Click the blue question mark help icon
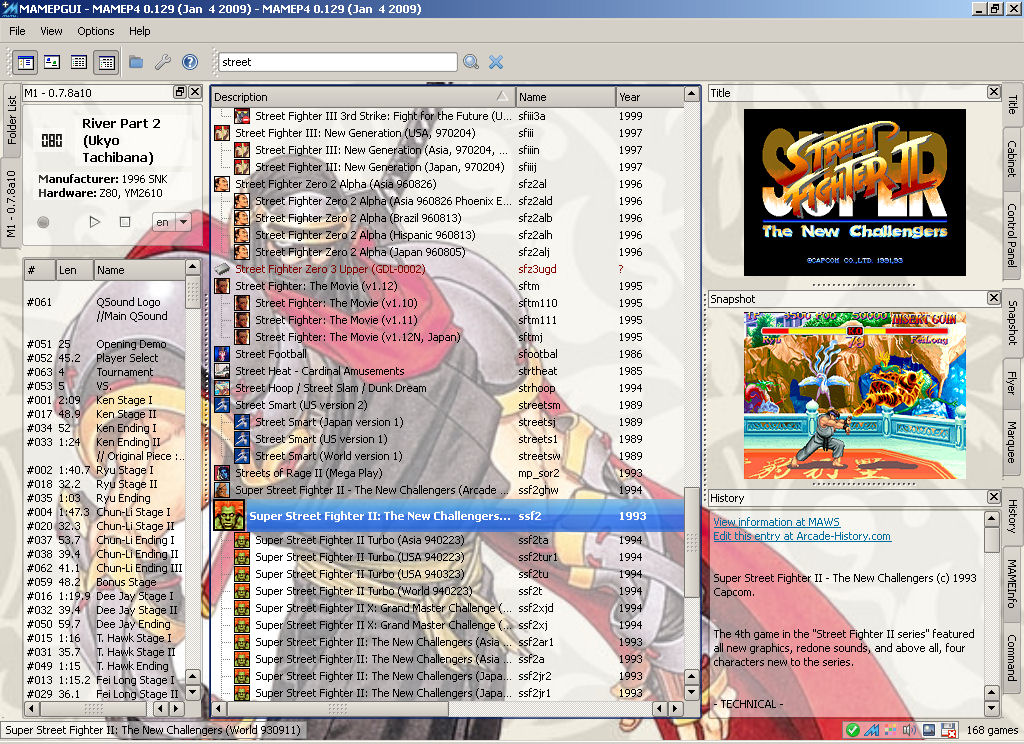The width and height of the screenshot is (1024, 744). pos(190,62)
